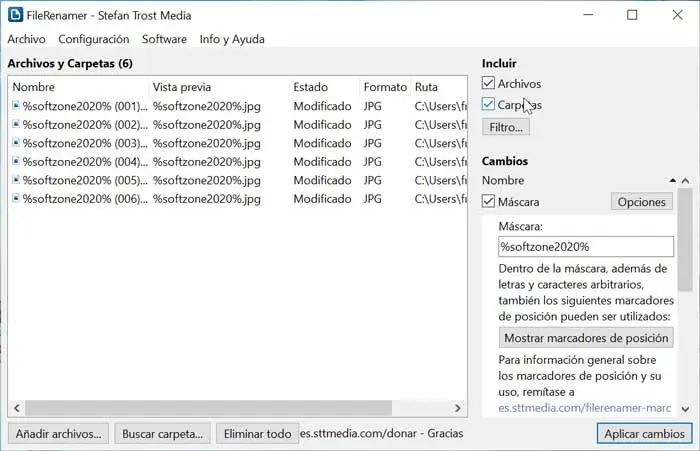This screenshot has width=700, height=451.
Task: Uncheck the Carpetas checkbox
Action: click(488, 104)
